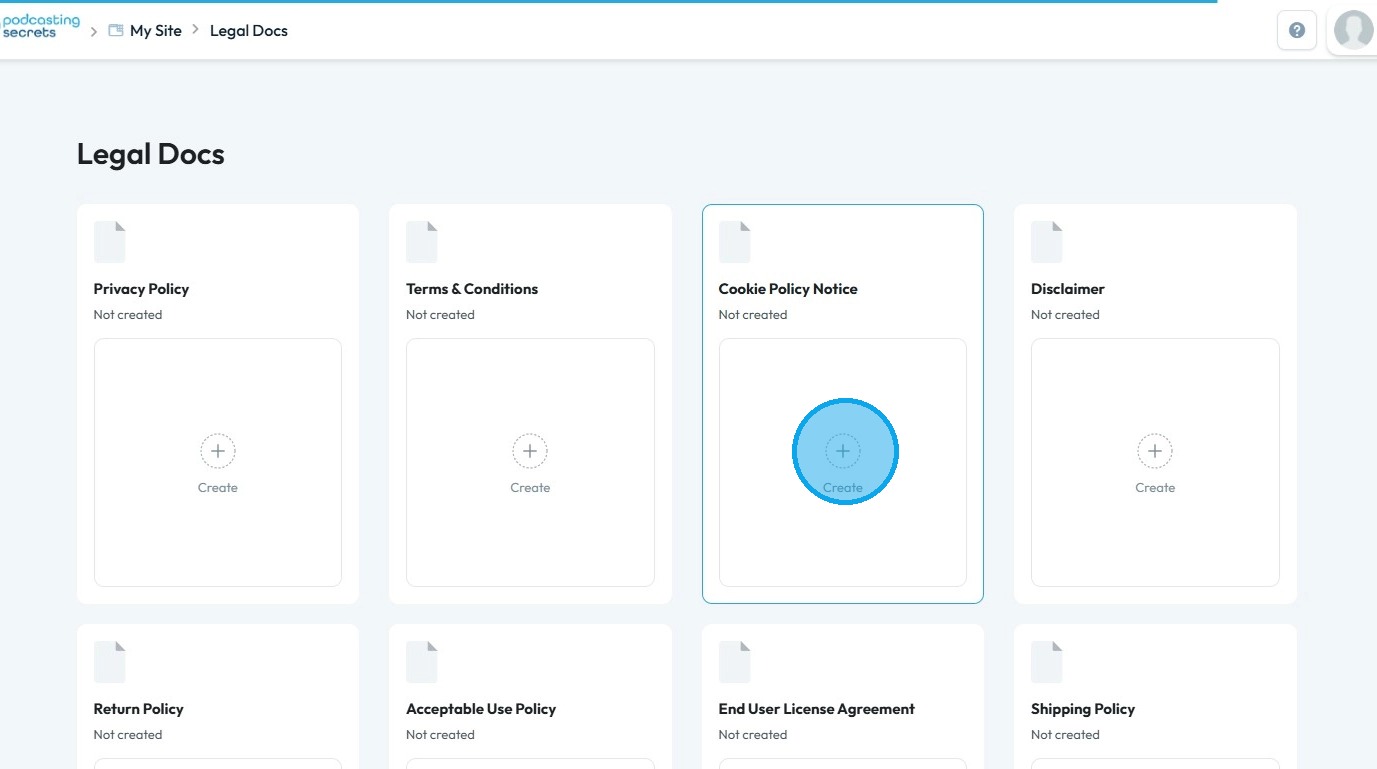The height and width of the screenshot is (769, 1377).
Task: Click "Not created" status under Disclaimer
Action: tap(1065, 315)
